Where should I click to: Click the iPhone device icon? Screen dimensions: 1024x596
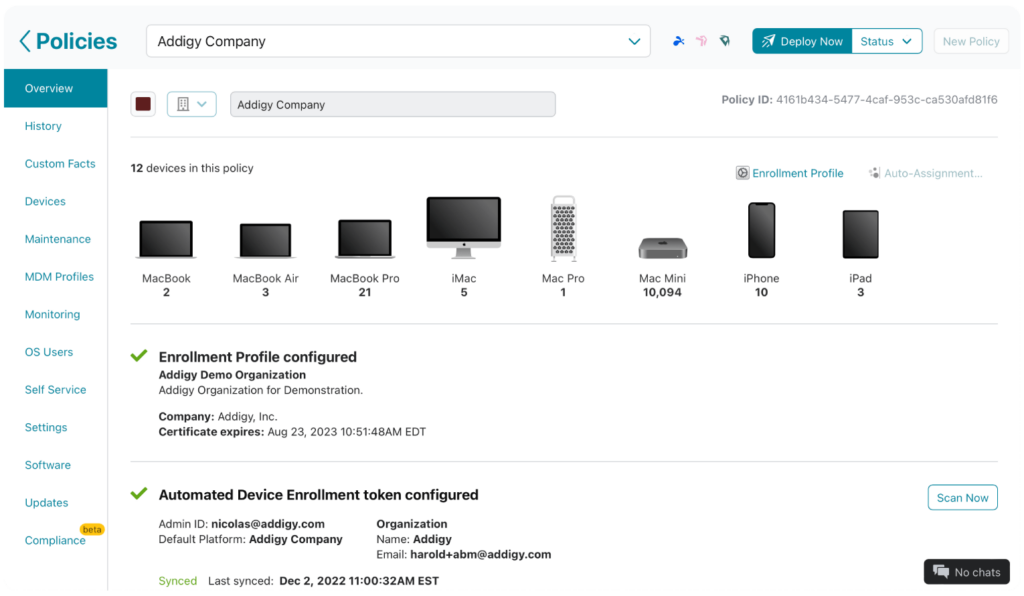761,230
